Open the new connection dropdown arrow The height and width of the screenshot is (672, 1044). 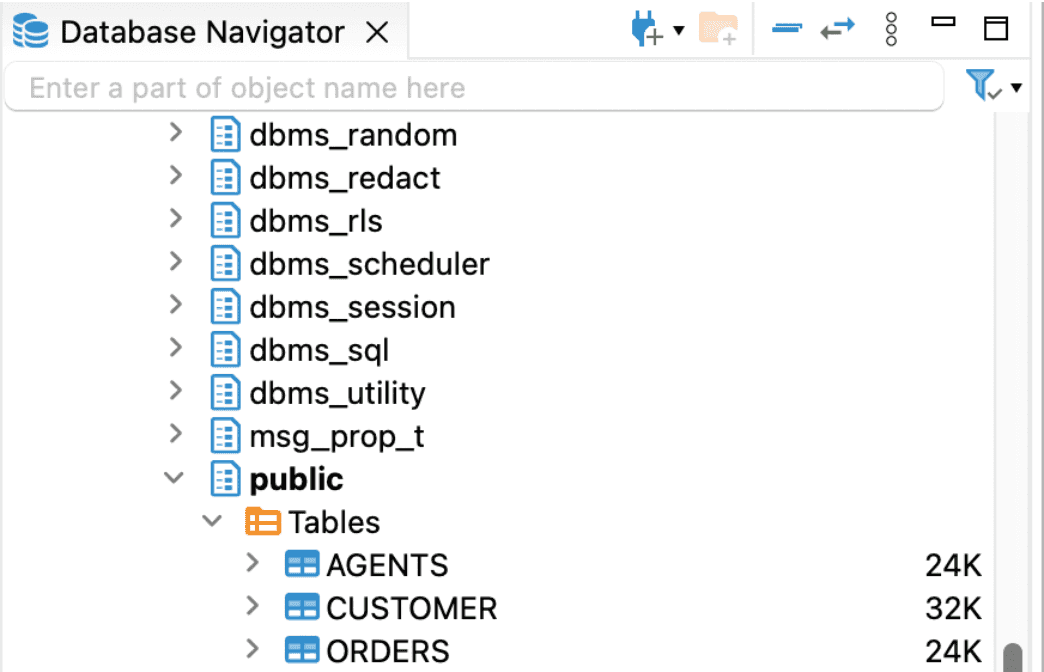[679, 29]
